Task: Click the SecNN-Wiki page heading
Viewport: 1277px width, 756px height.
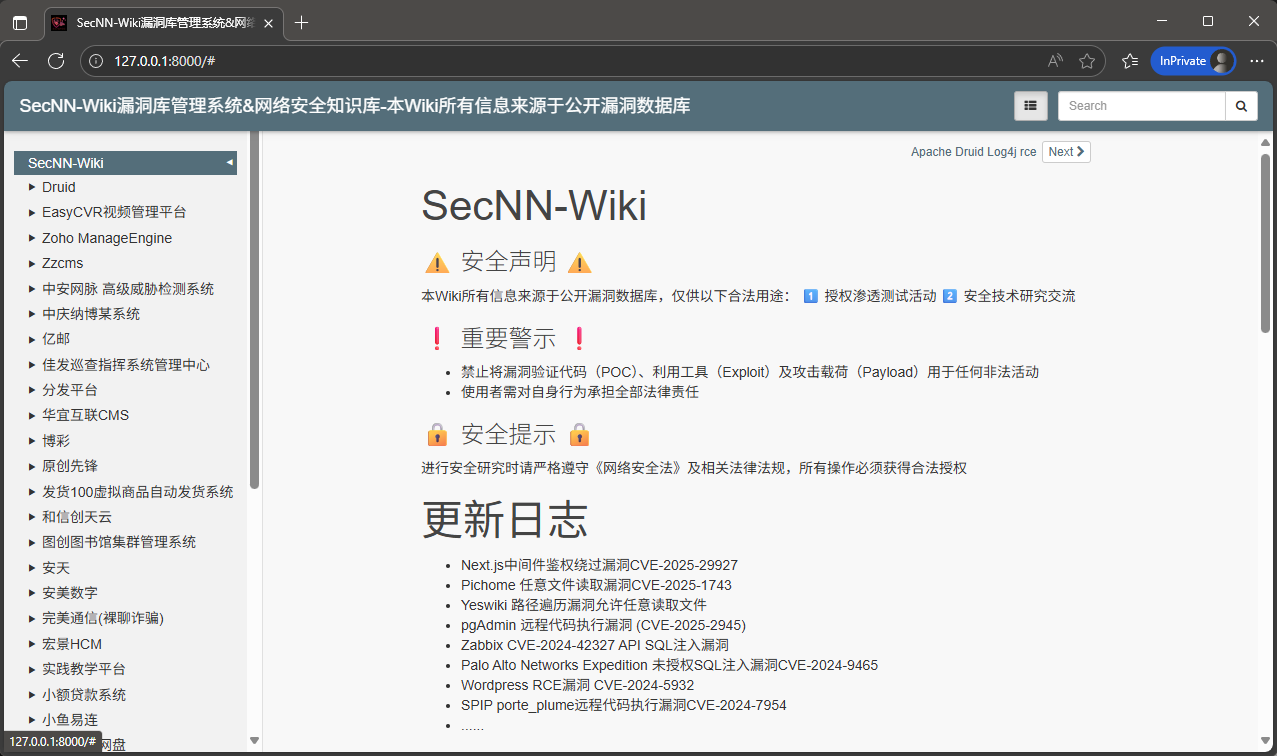Action: [534, 206]
